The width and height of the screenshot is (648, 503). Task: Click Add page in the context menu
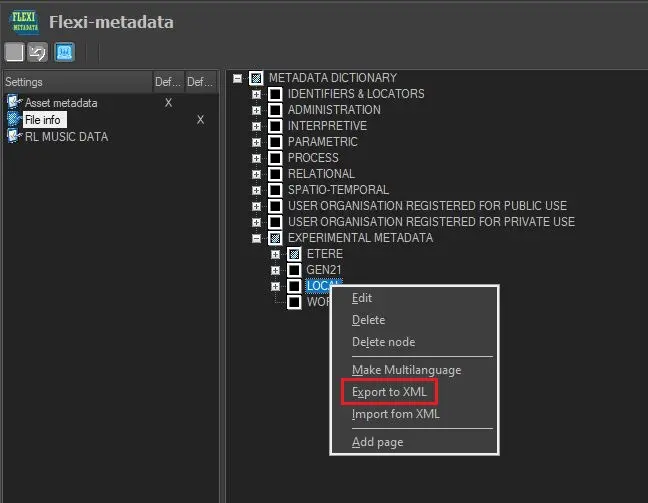(x=377, y=442)
